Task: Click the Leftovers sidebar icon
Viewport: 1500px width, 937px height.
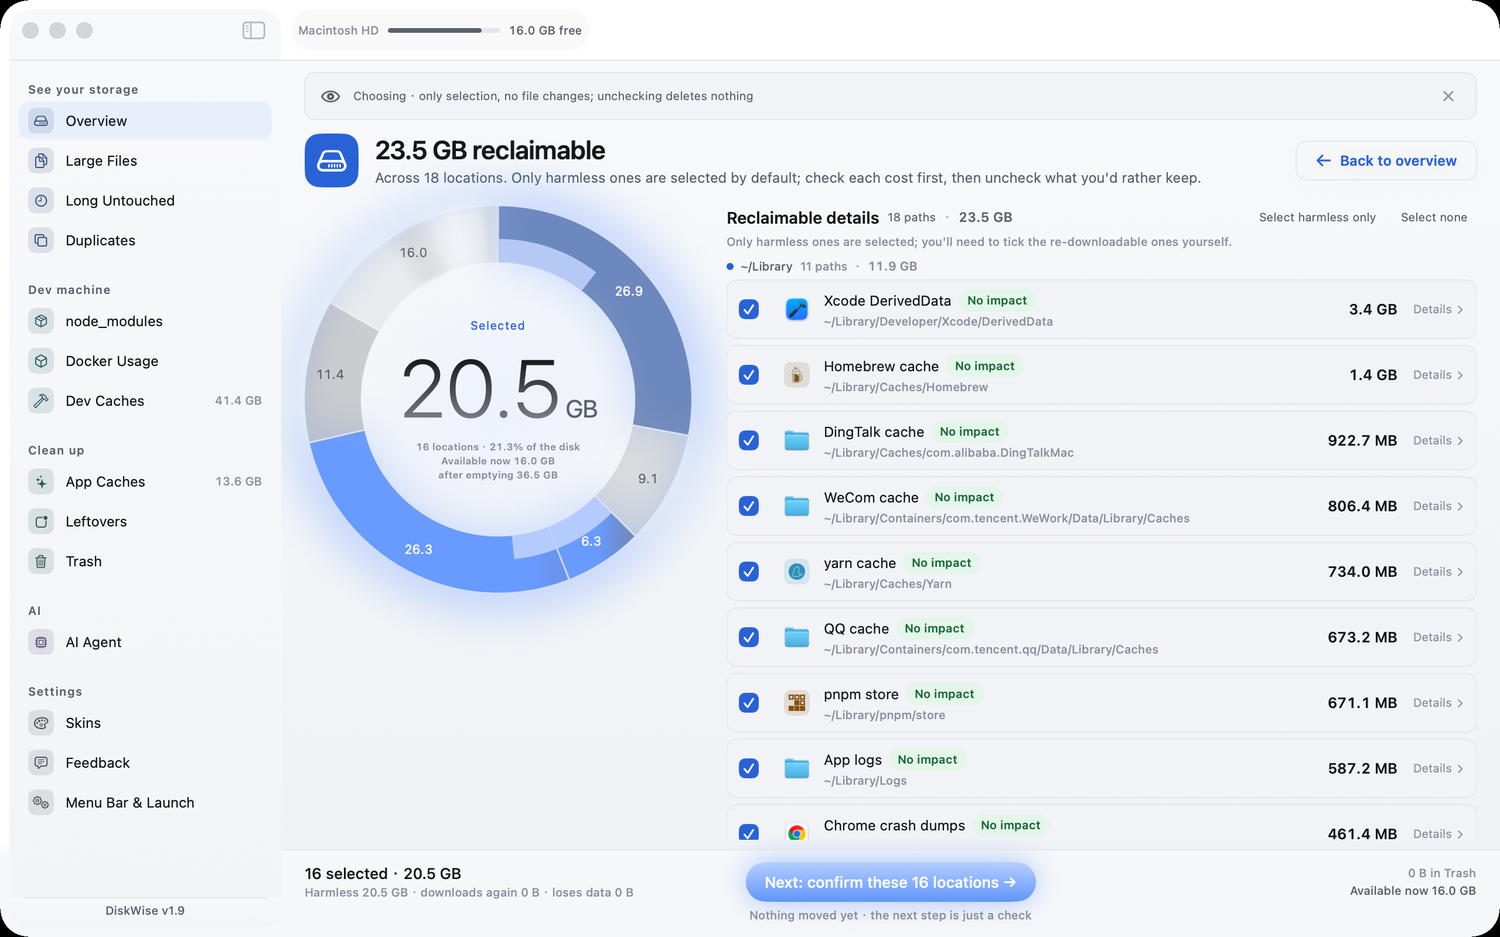Action: (x=41, y=521)
